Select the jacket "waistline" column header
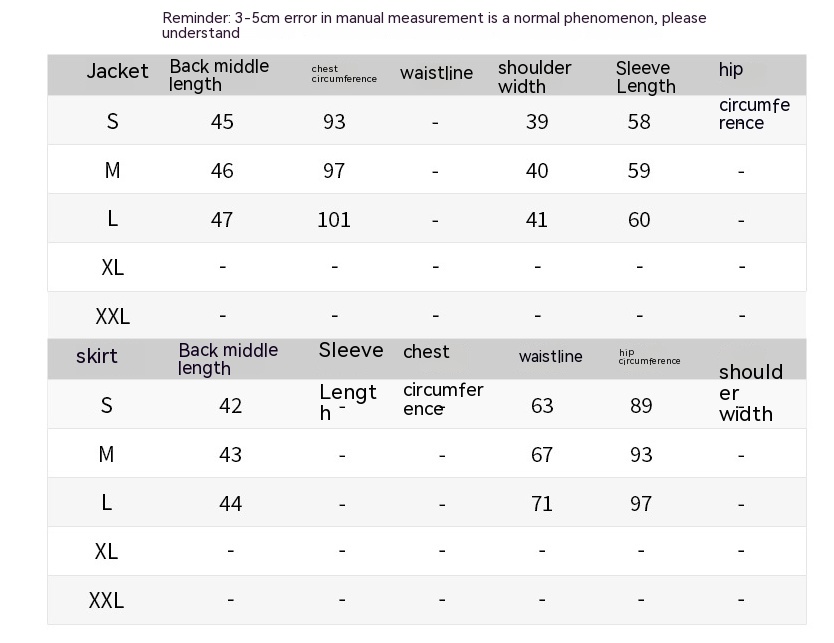Viewport: 834px width, 643px height. (436, 73)
